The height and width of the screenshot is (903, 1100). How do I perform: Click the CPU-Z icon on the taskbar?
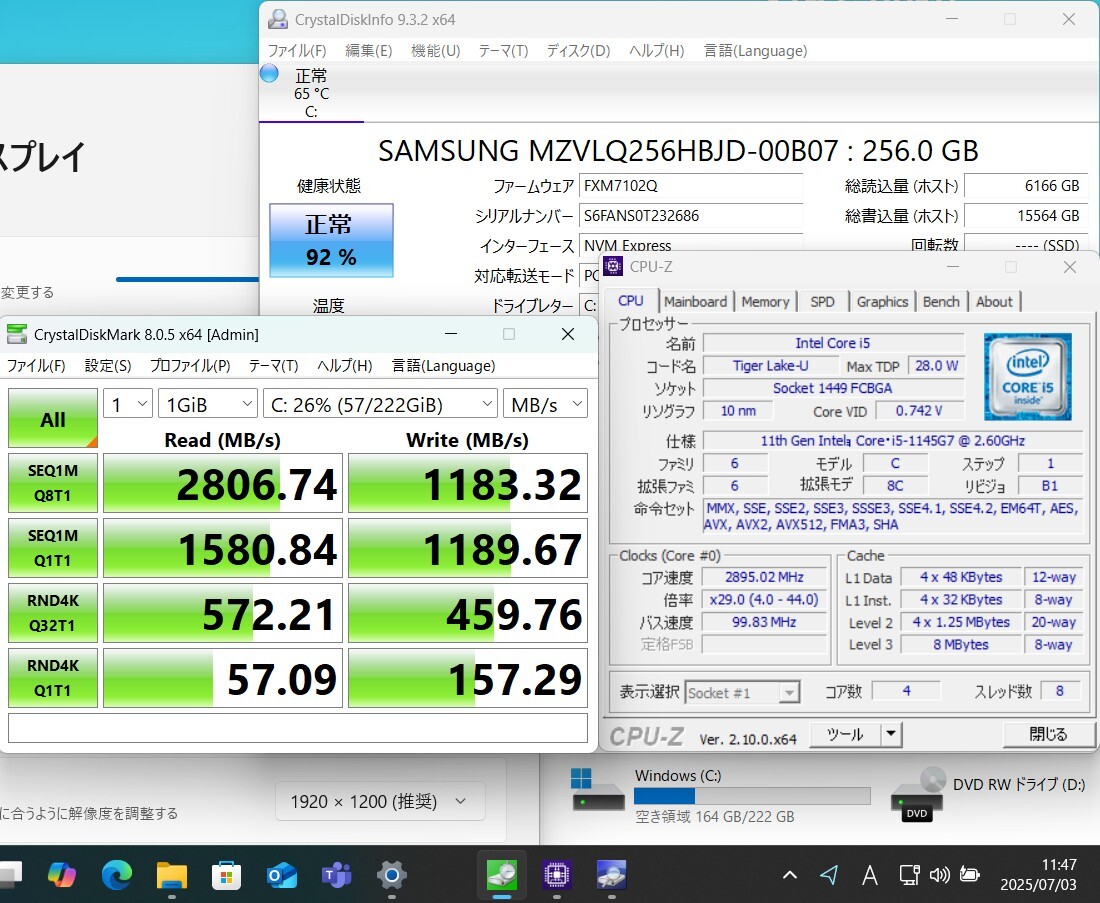point(556,874)
